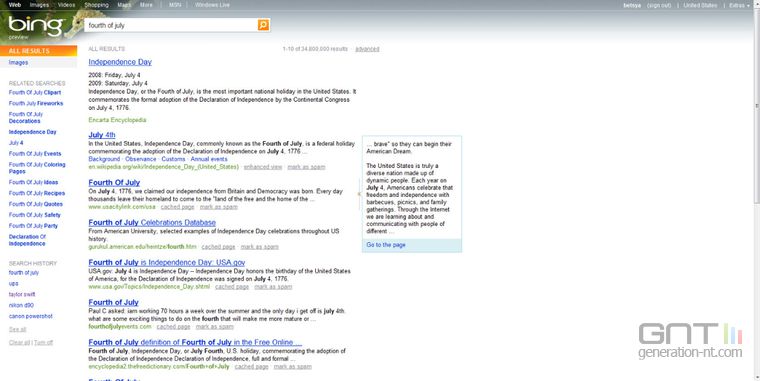Open the Maps tab in top bar

tap(124, 5)
